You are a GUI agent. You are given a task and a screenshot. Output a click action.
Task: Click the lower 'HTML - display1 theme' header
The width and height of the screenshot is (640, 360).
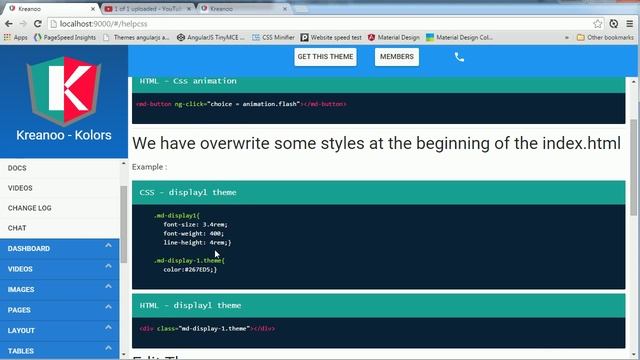378,305
